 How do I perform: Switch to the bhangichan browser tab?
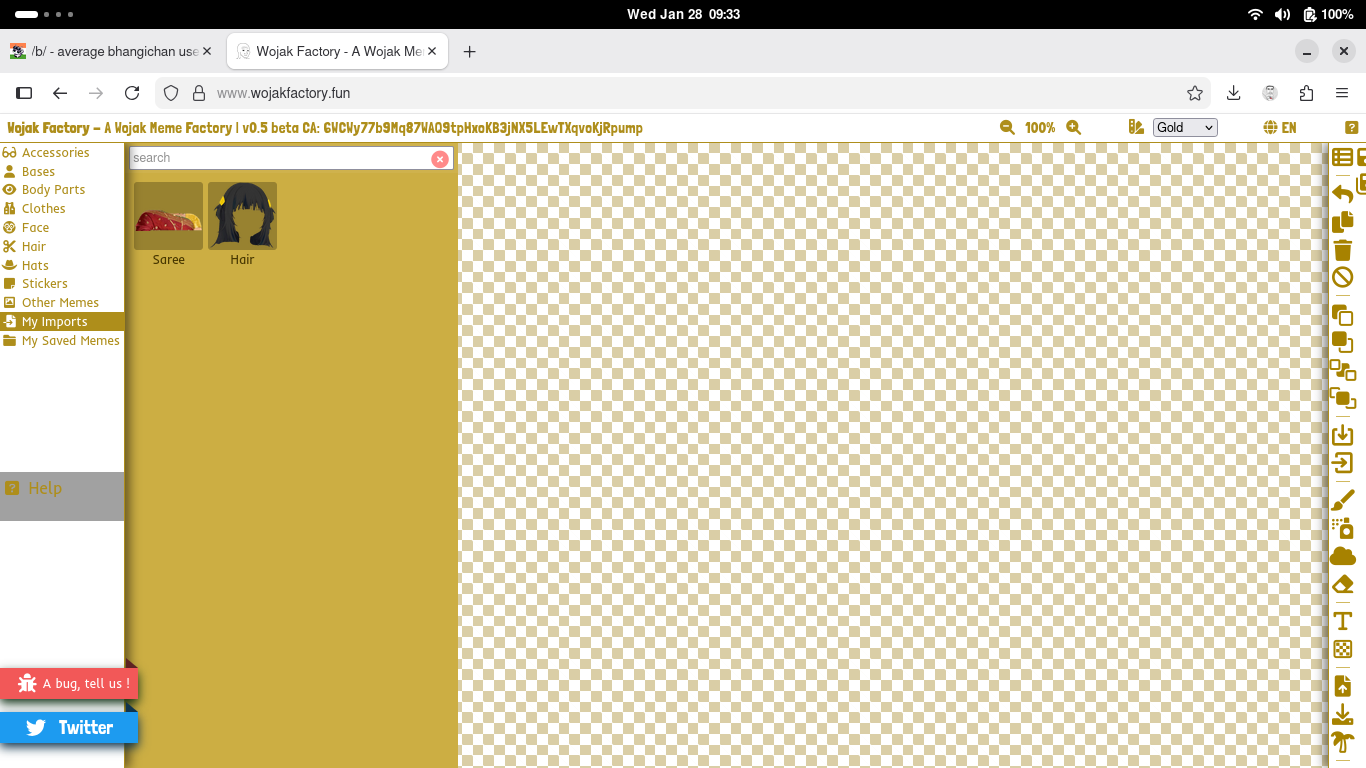point(112,51)
